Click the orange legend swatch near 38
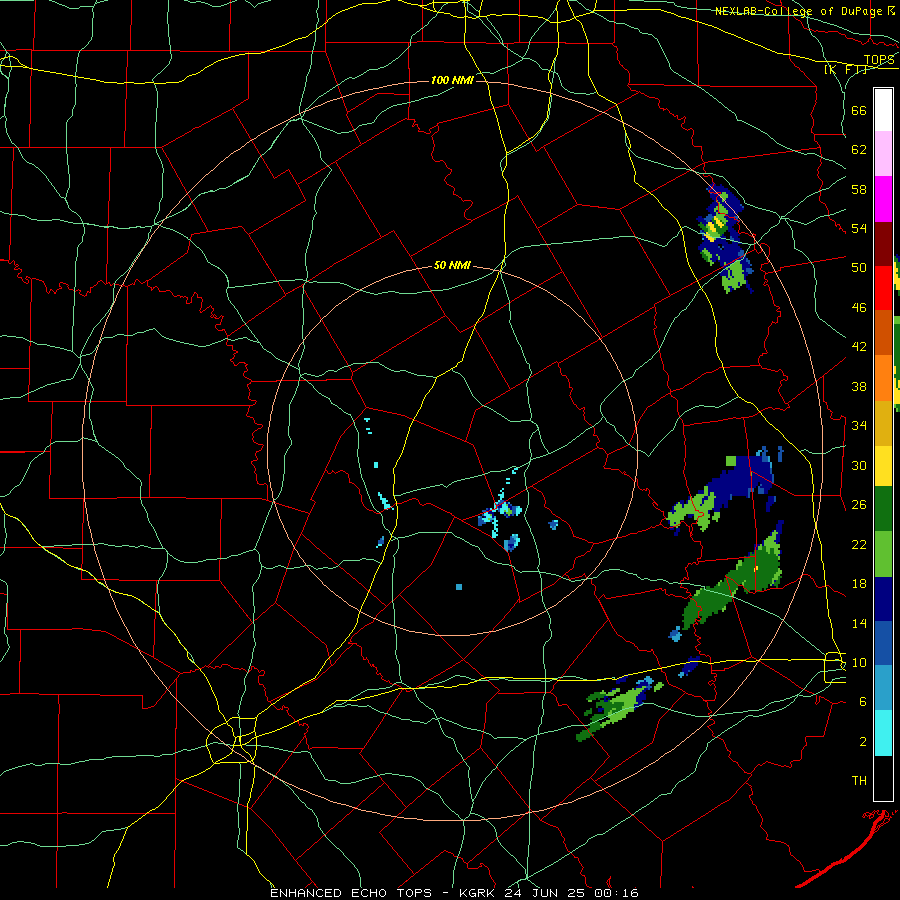Screen dimensions: 900x900 pyautogui.click(x=883, y=378)
